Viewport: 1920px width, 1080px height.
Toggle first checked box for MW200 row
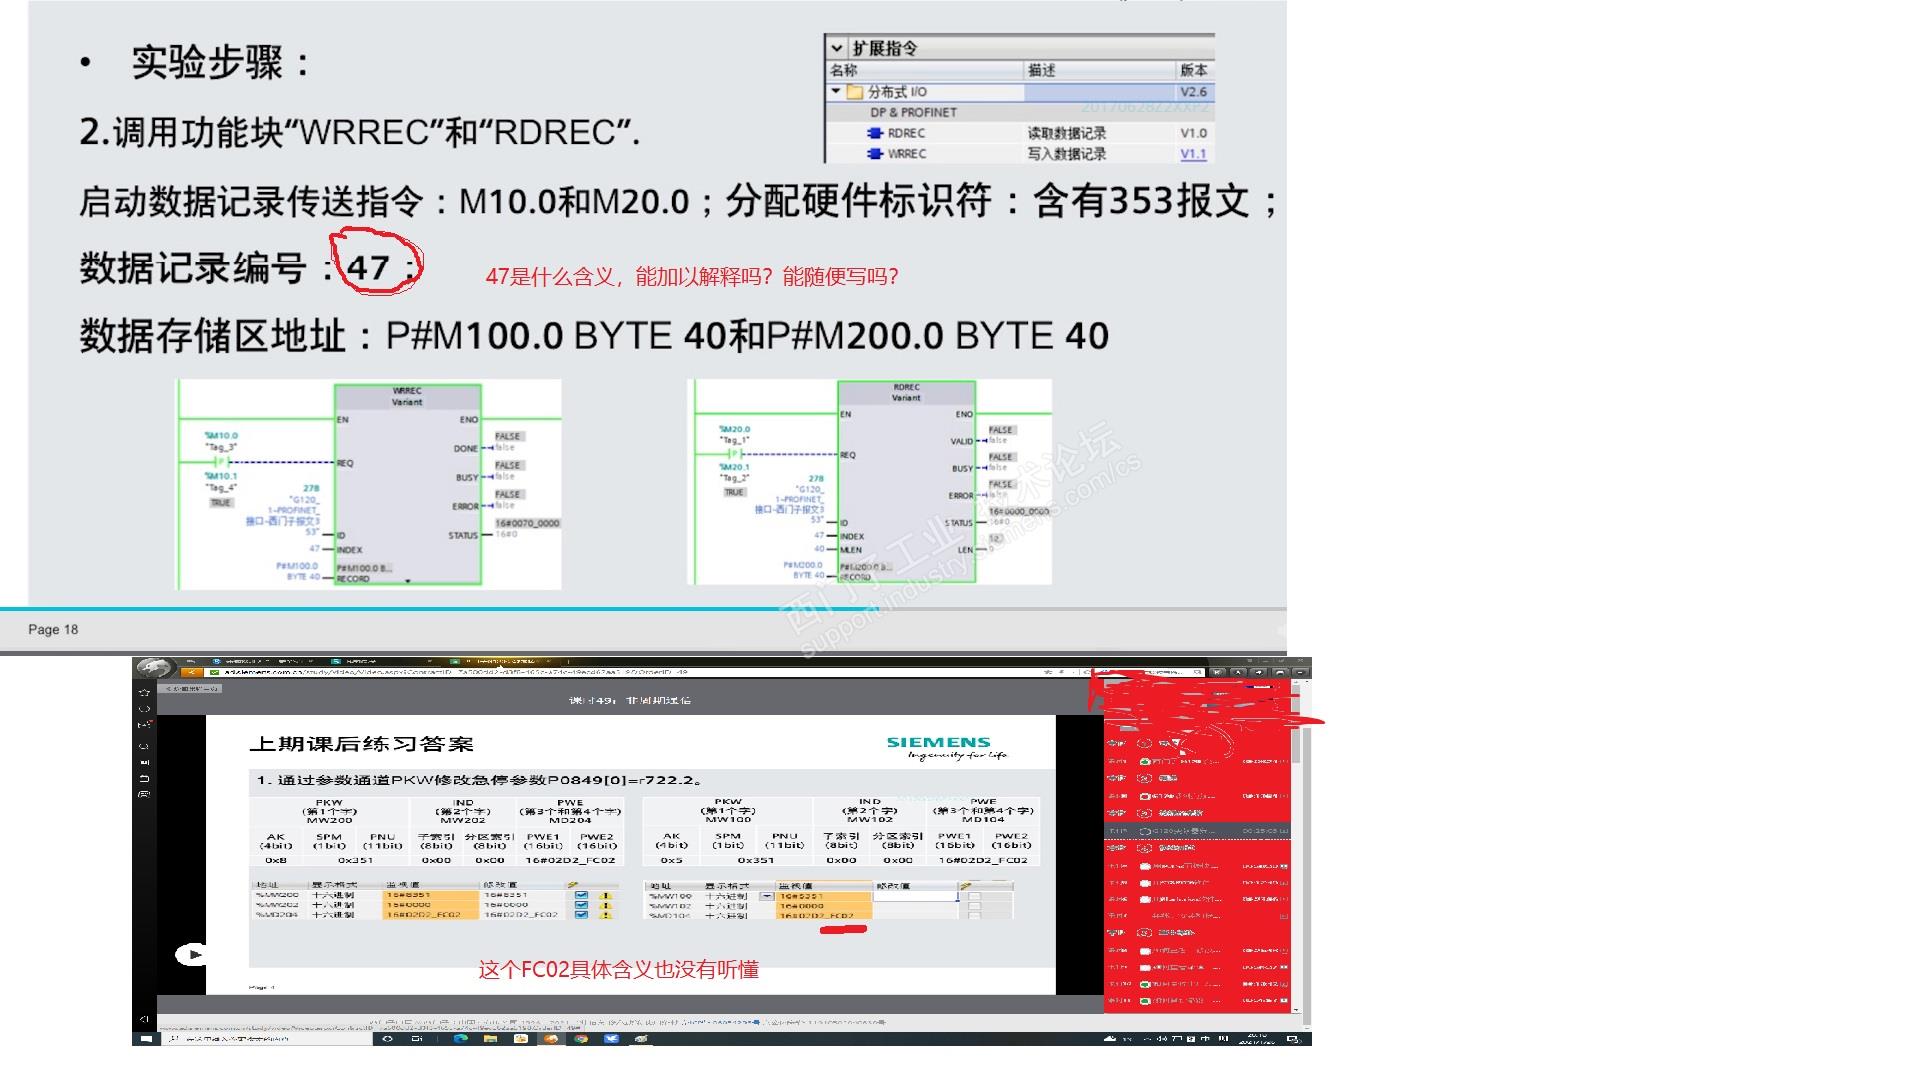[x=582, y=895]
